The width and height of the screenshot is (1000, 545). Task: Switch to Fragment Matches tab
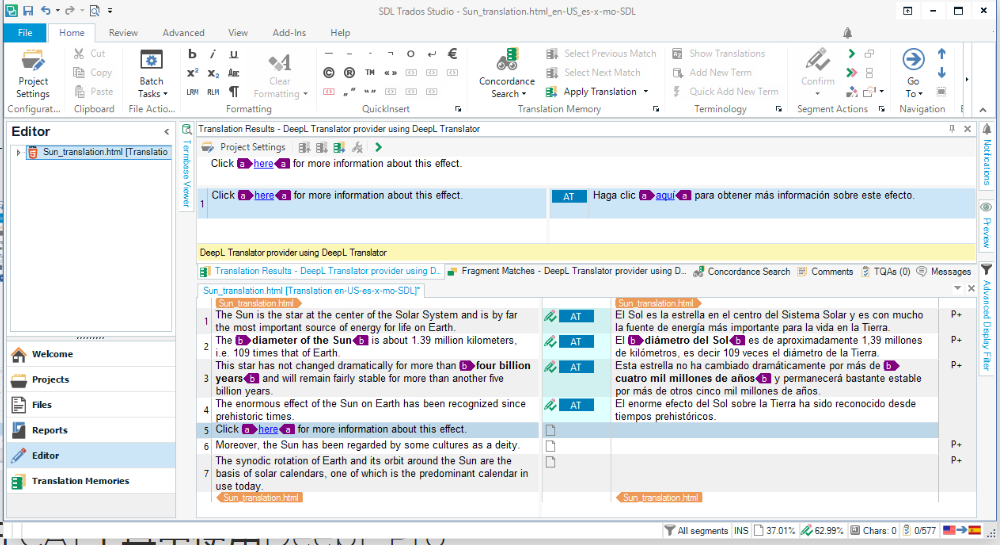click(567, 272)
